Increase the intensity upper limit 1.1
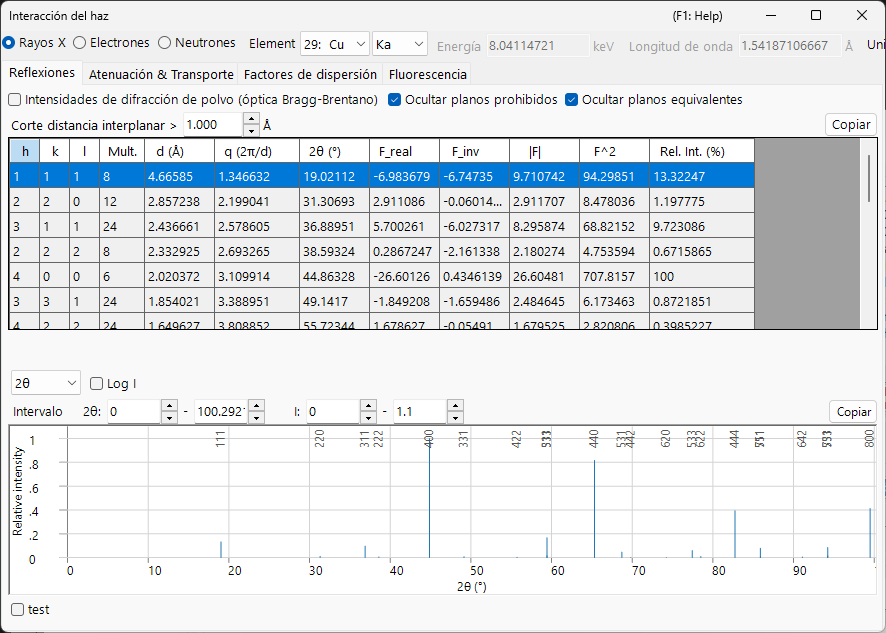This screenshot has width=886, height=633. tap(455, 406)
